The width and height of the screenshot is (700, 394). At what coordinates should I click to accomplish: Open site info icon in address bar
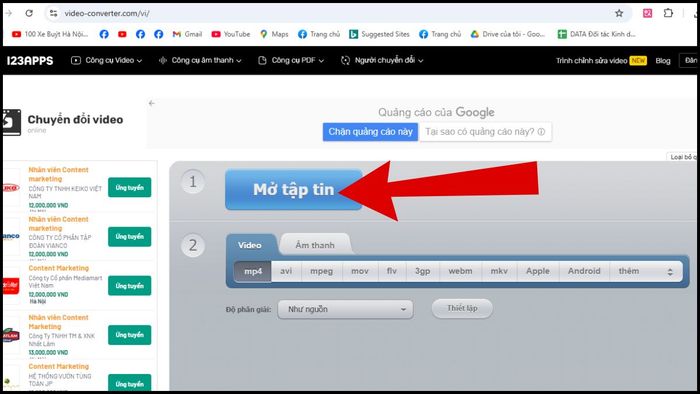(54, 13)
